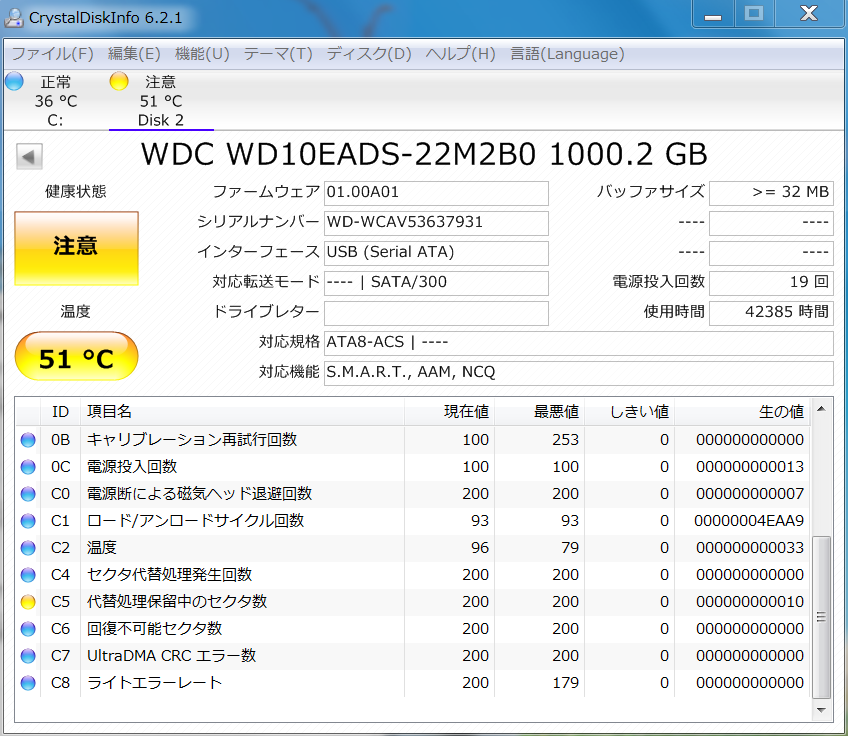Select the Disk 2 tab at 51 °C
The height and width of the screenshot is (736, 848).
(161, 101)
